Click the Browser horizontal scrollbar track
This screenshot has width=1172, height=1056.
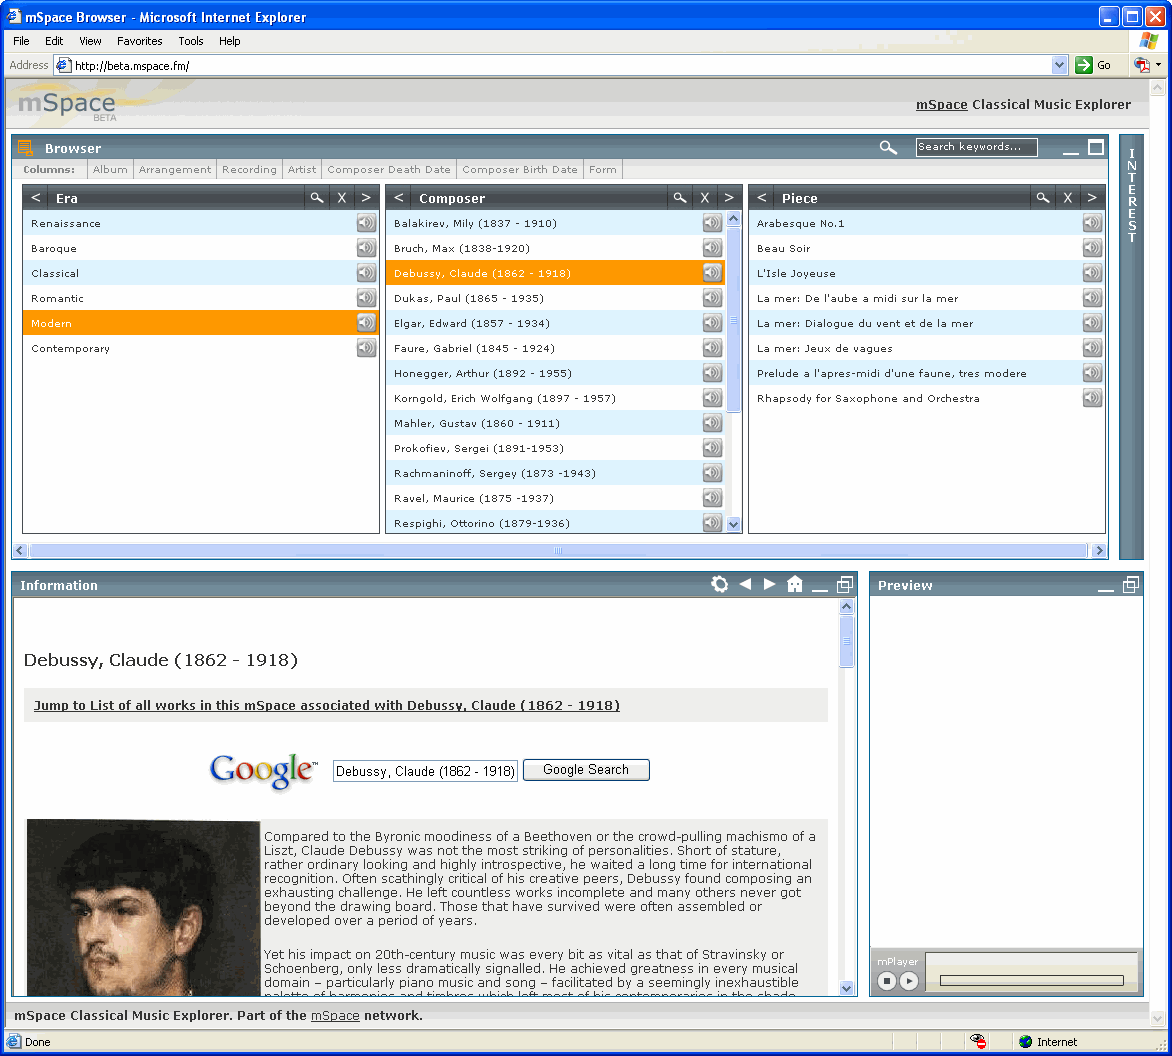[x=558, y=551]
